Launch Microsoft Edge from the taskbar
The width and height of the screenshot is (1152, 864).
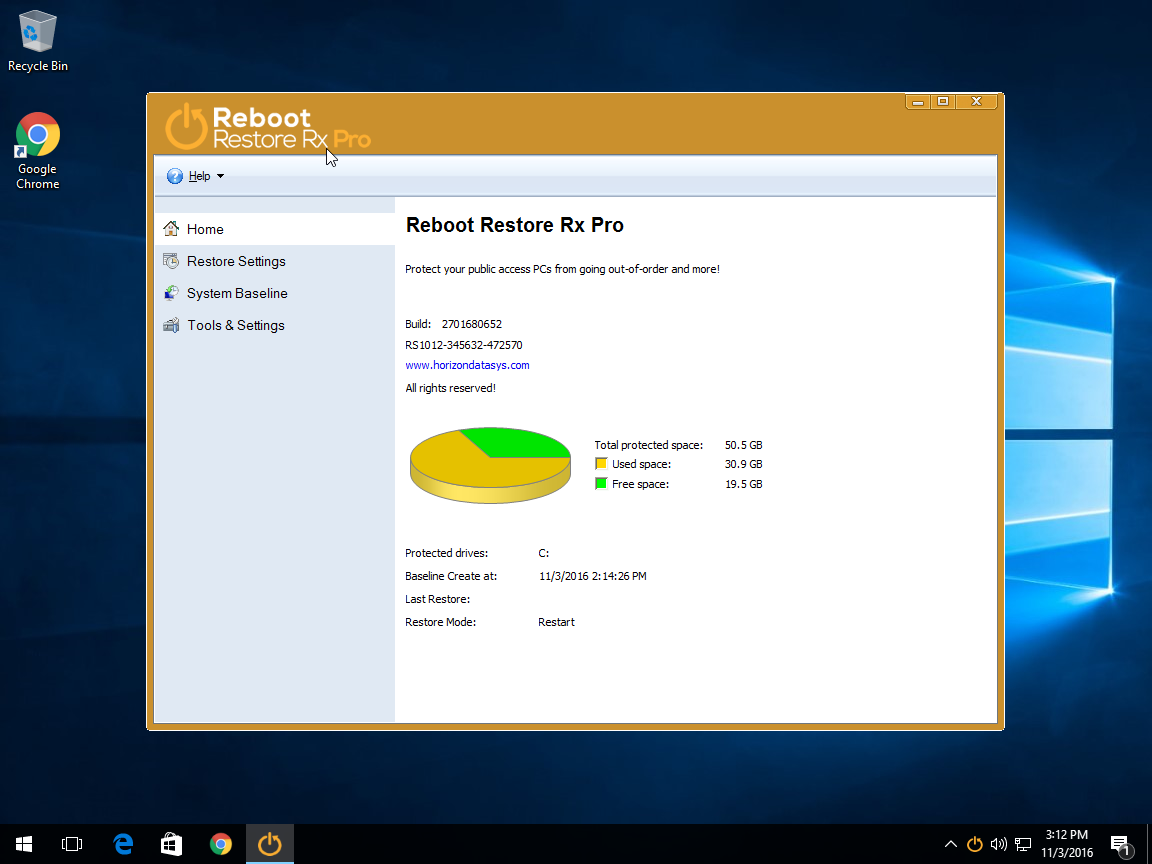[x=123, y=844]
